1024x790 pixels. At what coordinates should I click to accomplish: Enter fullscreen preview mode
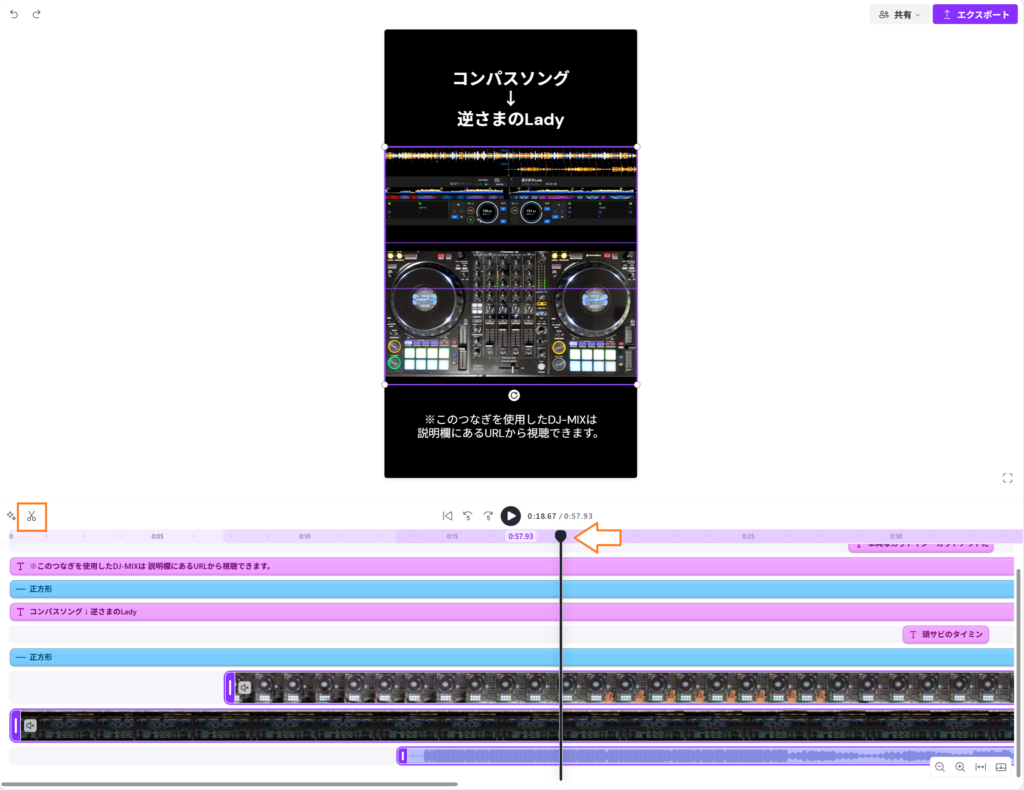(1008, 478)
